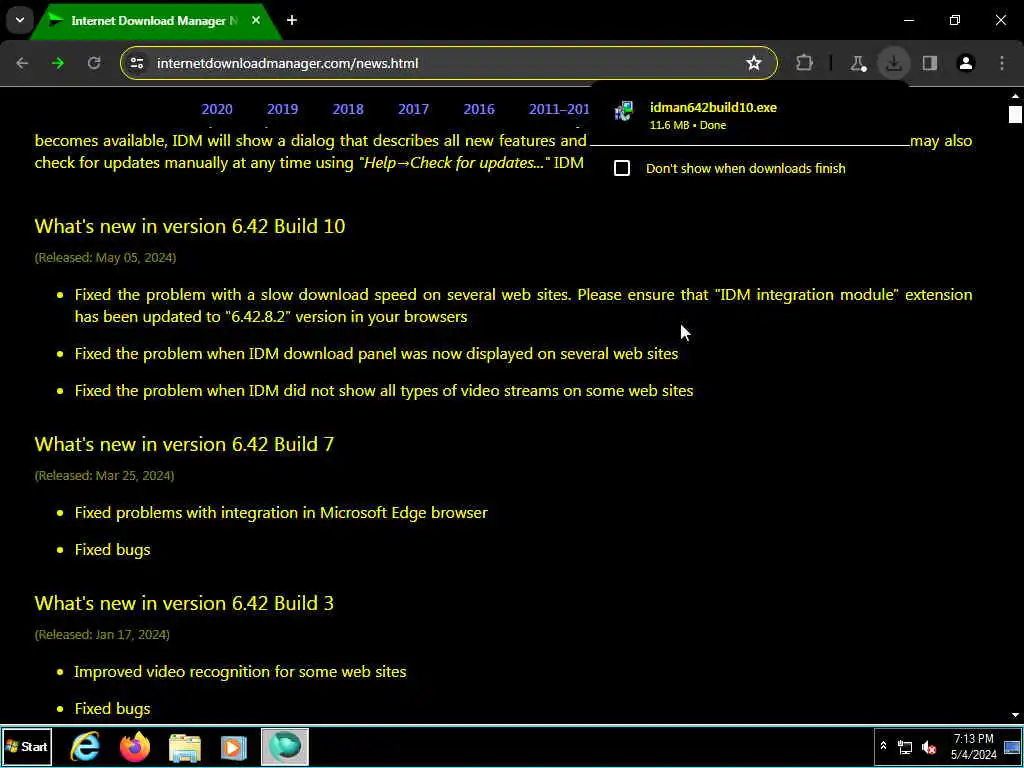The image size is (1024, 768).
Task: Open a new browser tab
Action: click(291, 21)
